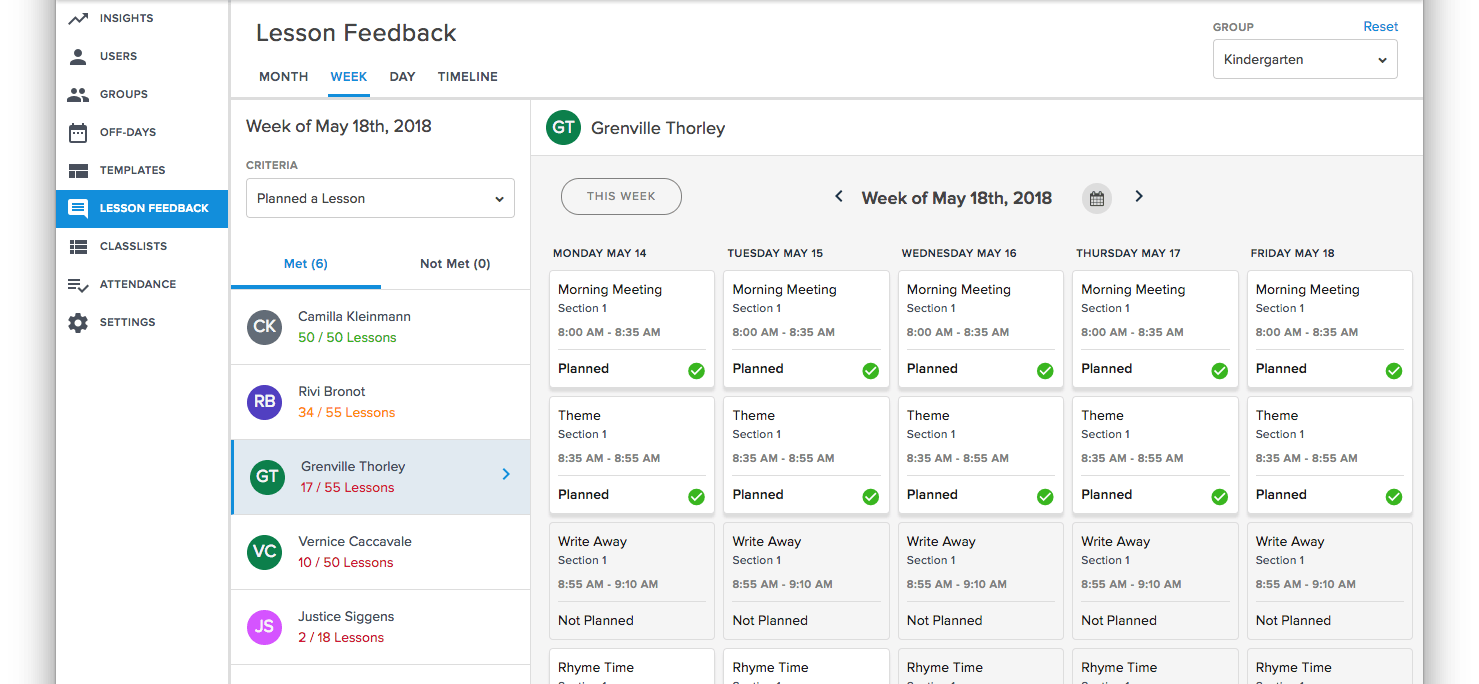Click Wednesday Theme planned checkmark

[1045, 497]
